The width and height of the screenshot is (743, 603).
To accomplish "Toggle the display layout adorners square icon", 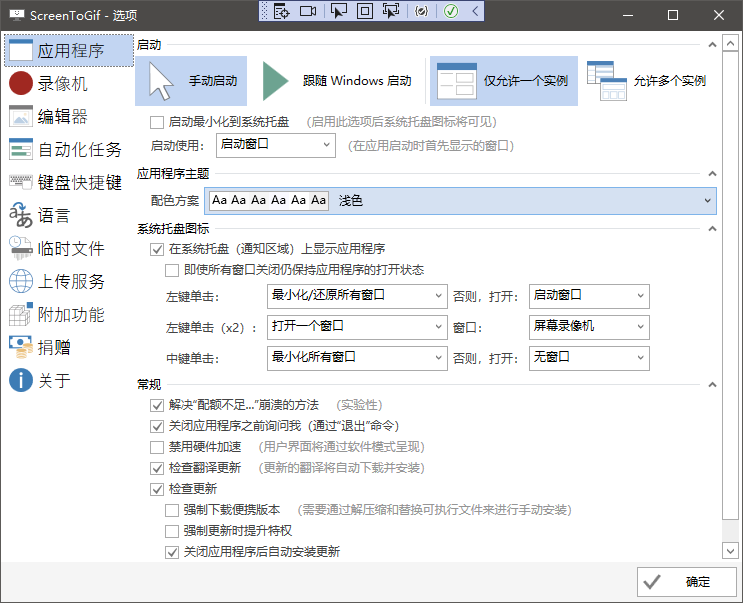I will pos(364,11).
